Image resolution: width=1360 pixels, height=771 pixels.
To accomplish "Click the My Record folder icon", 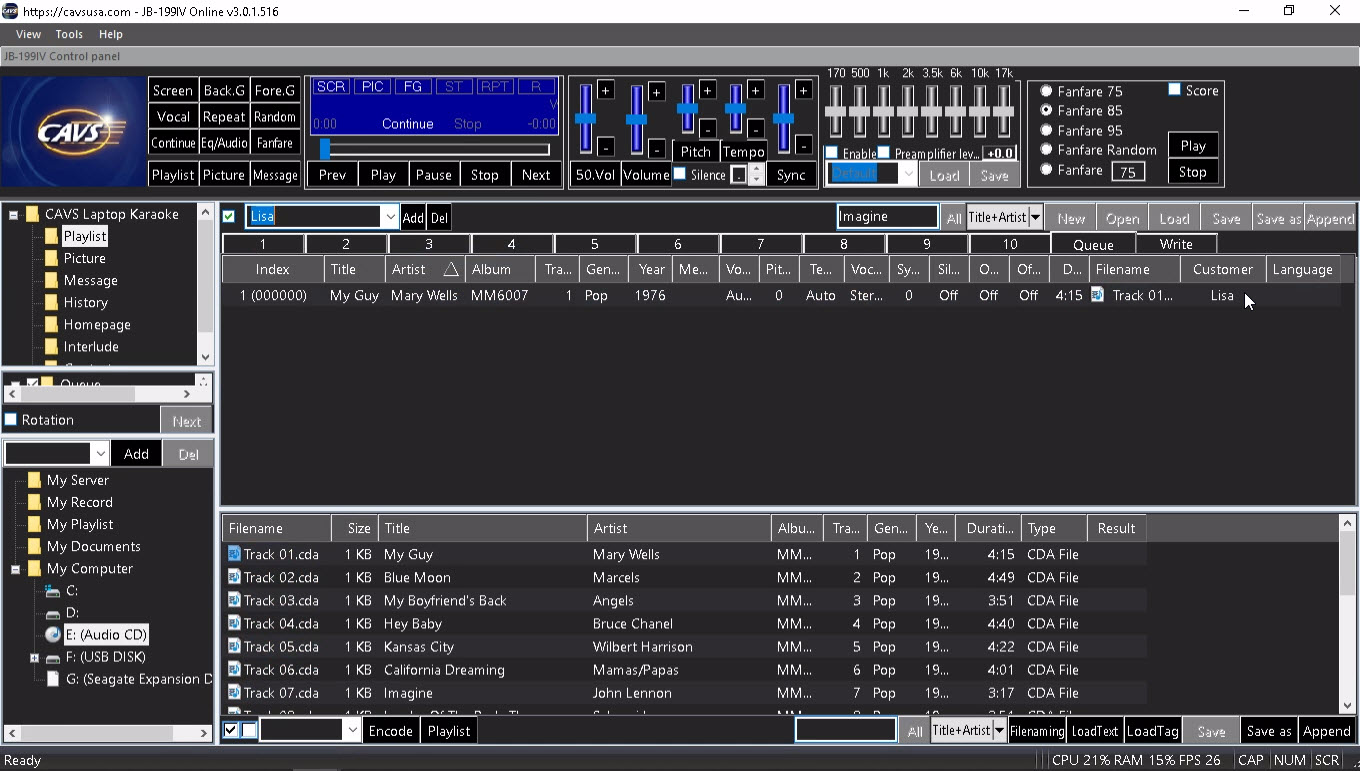I will point(35,502).
